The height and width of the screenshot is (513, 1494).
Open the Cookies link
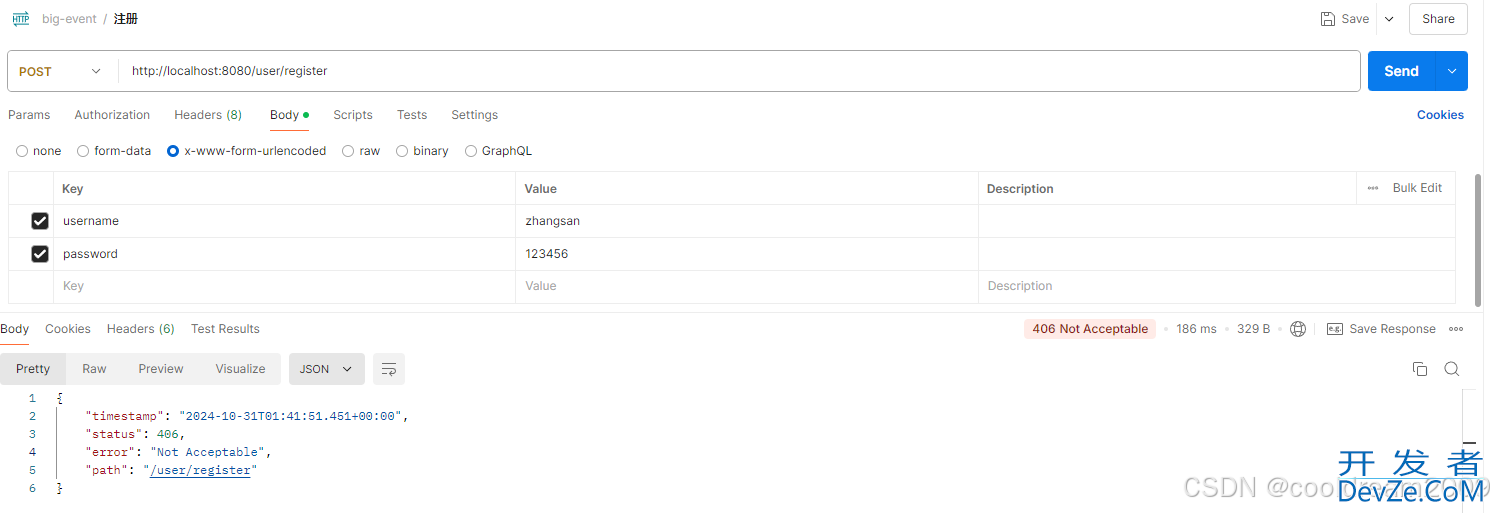(1440, 115)
